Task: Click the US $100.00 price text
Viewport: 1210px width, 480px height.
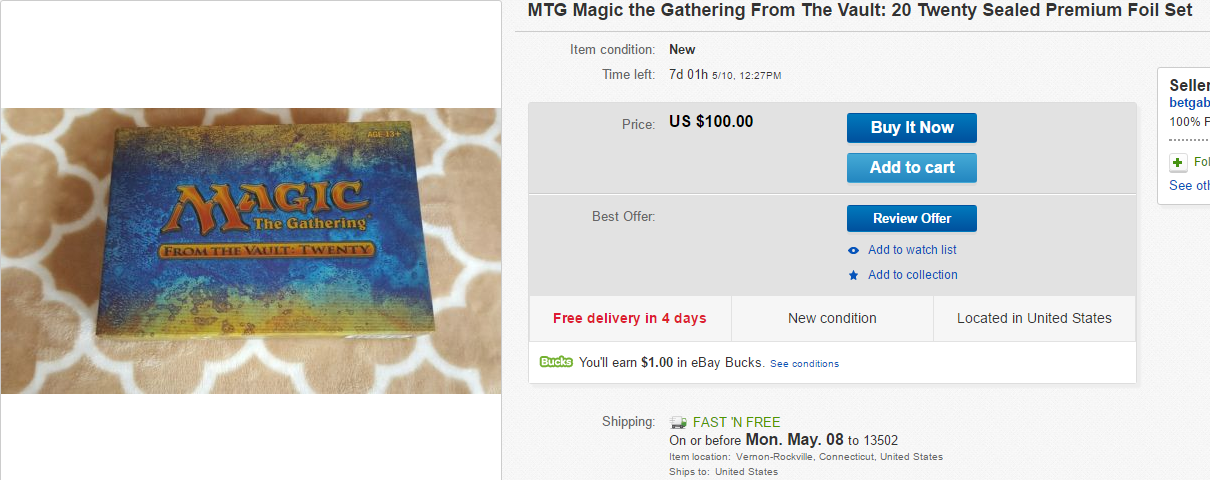Action: pos(711,122)
